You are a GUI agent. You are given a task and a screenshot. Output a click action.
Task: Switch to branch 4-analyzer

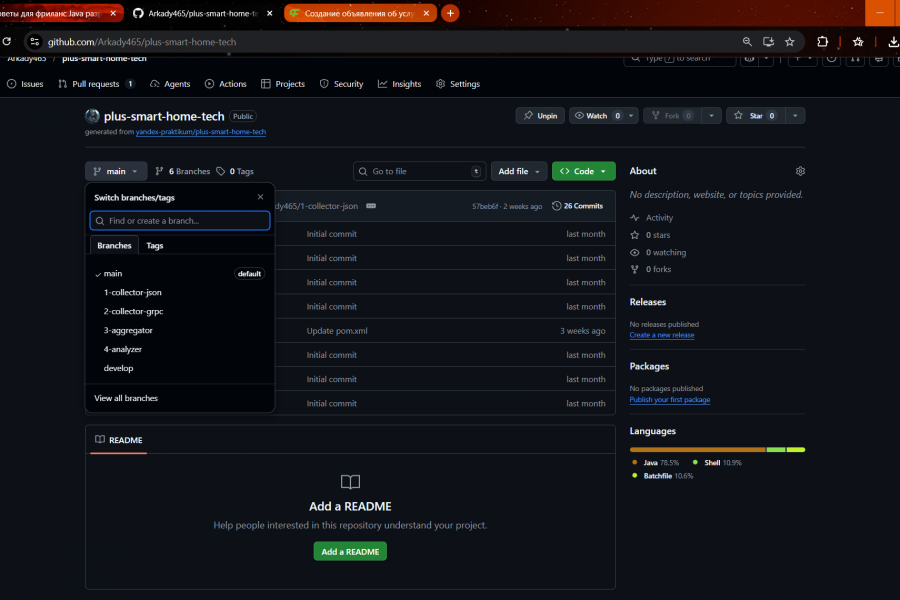coord(180,349)
